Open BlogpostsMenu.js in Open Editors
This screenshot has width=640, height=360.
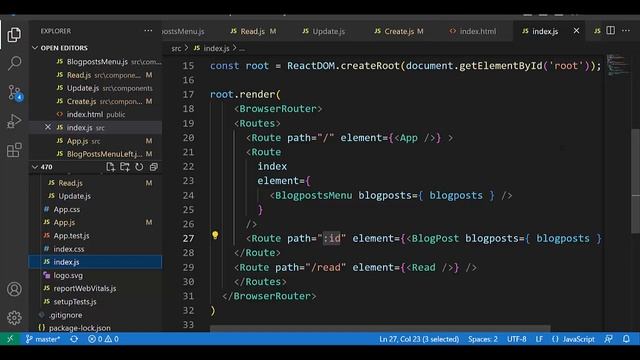click(x=96, y=62)
